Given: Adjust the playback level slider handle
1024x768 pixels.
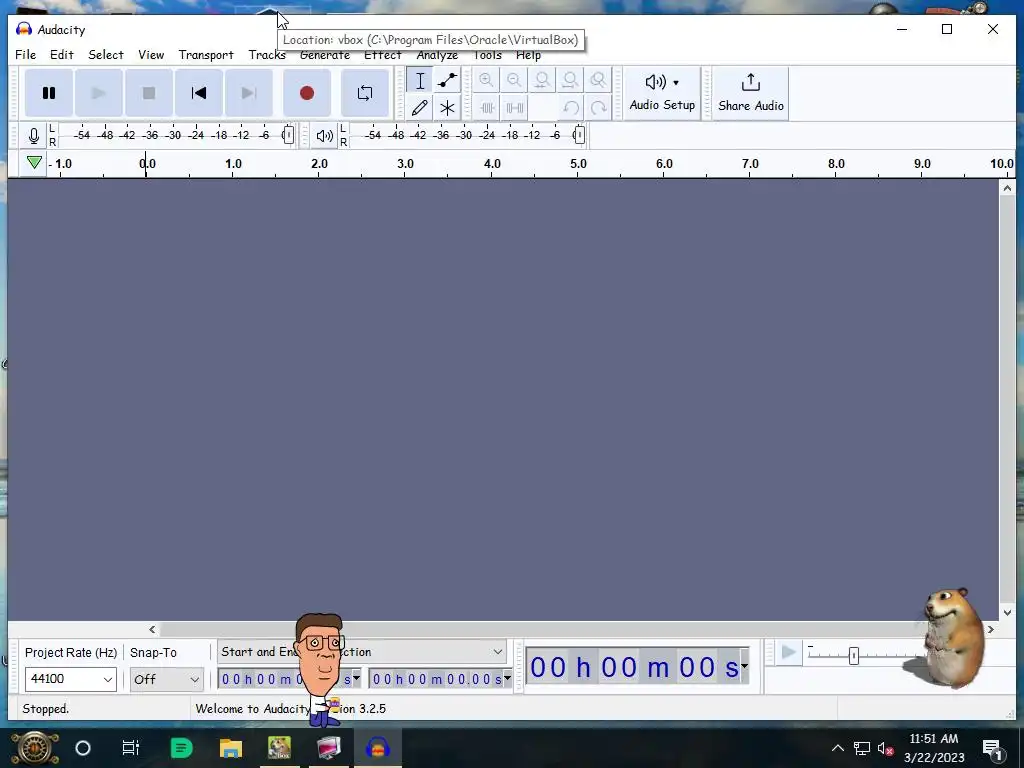Looking at the screenshot, I should (x=579, y=135).
